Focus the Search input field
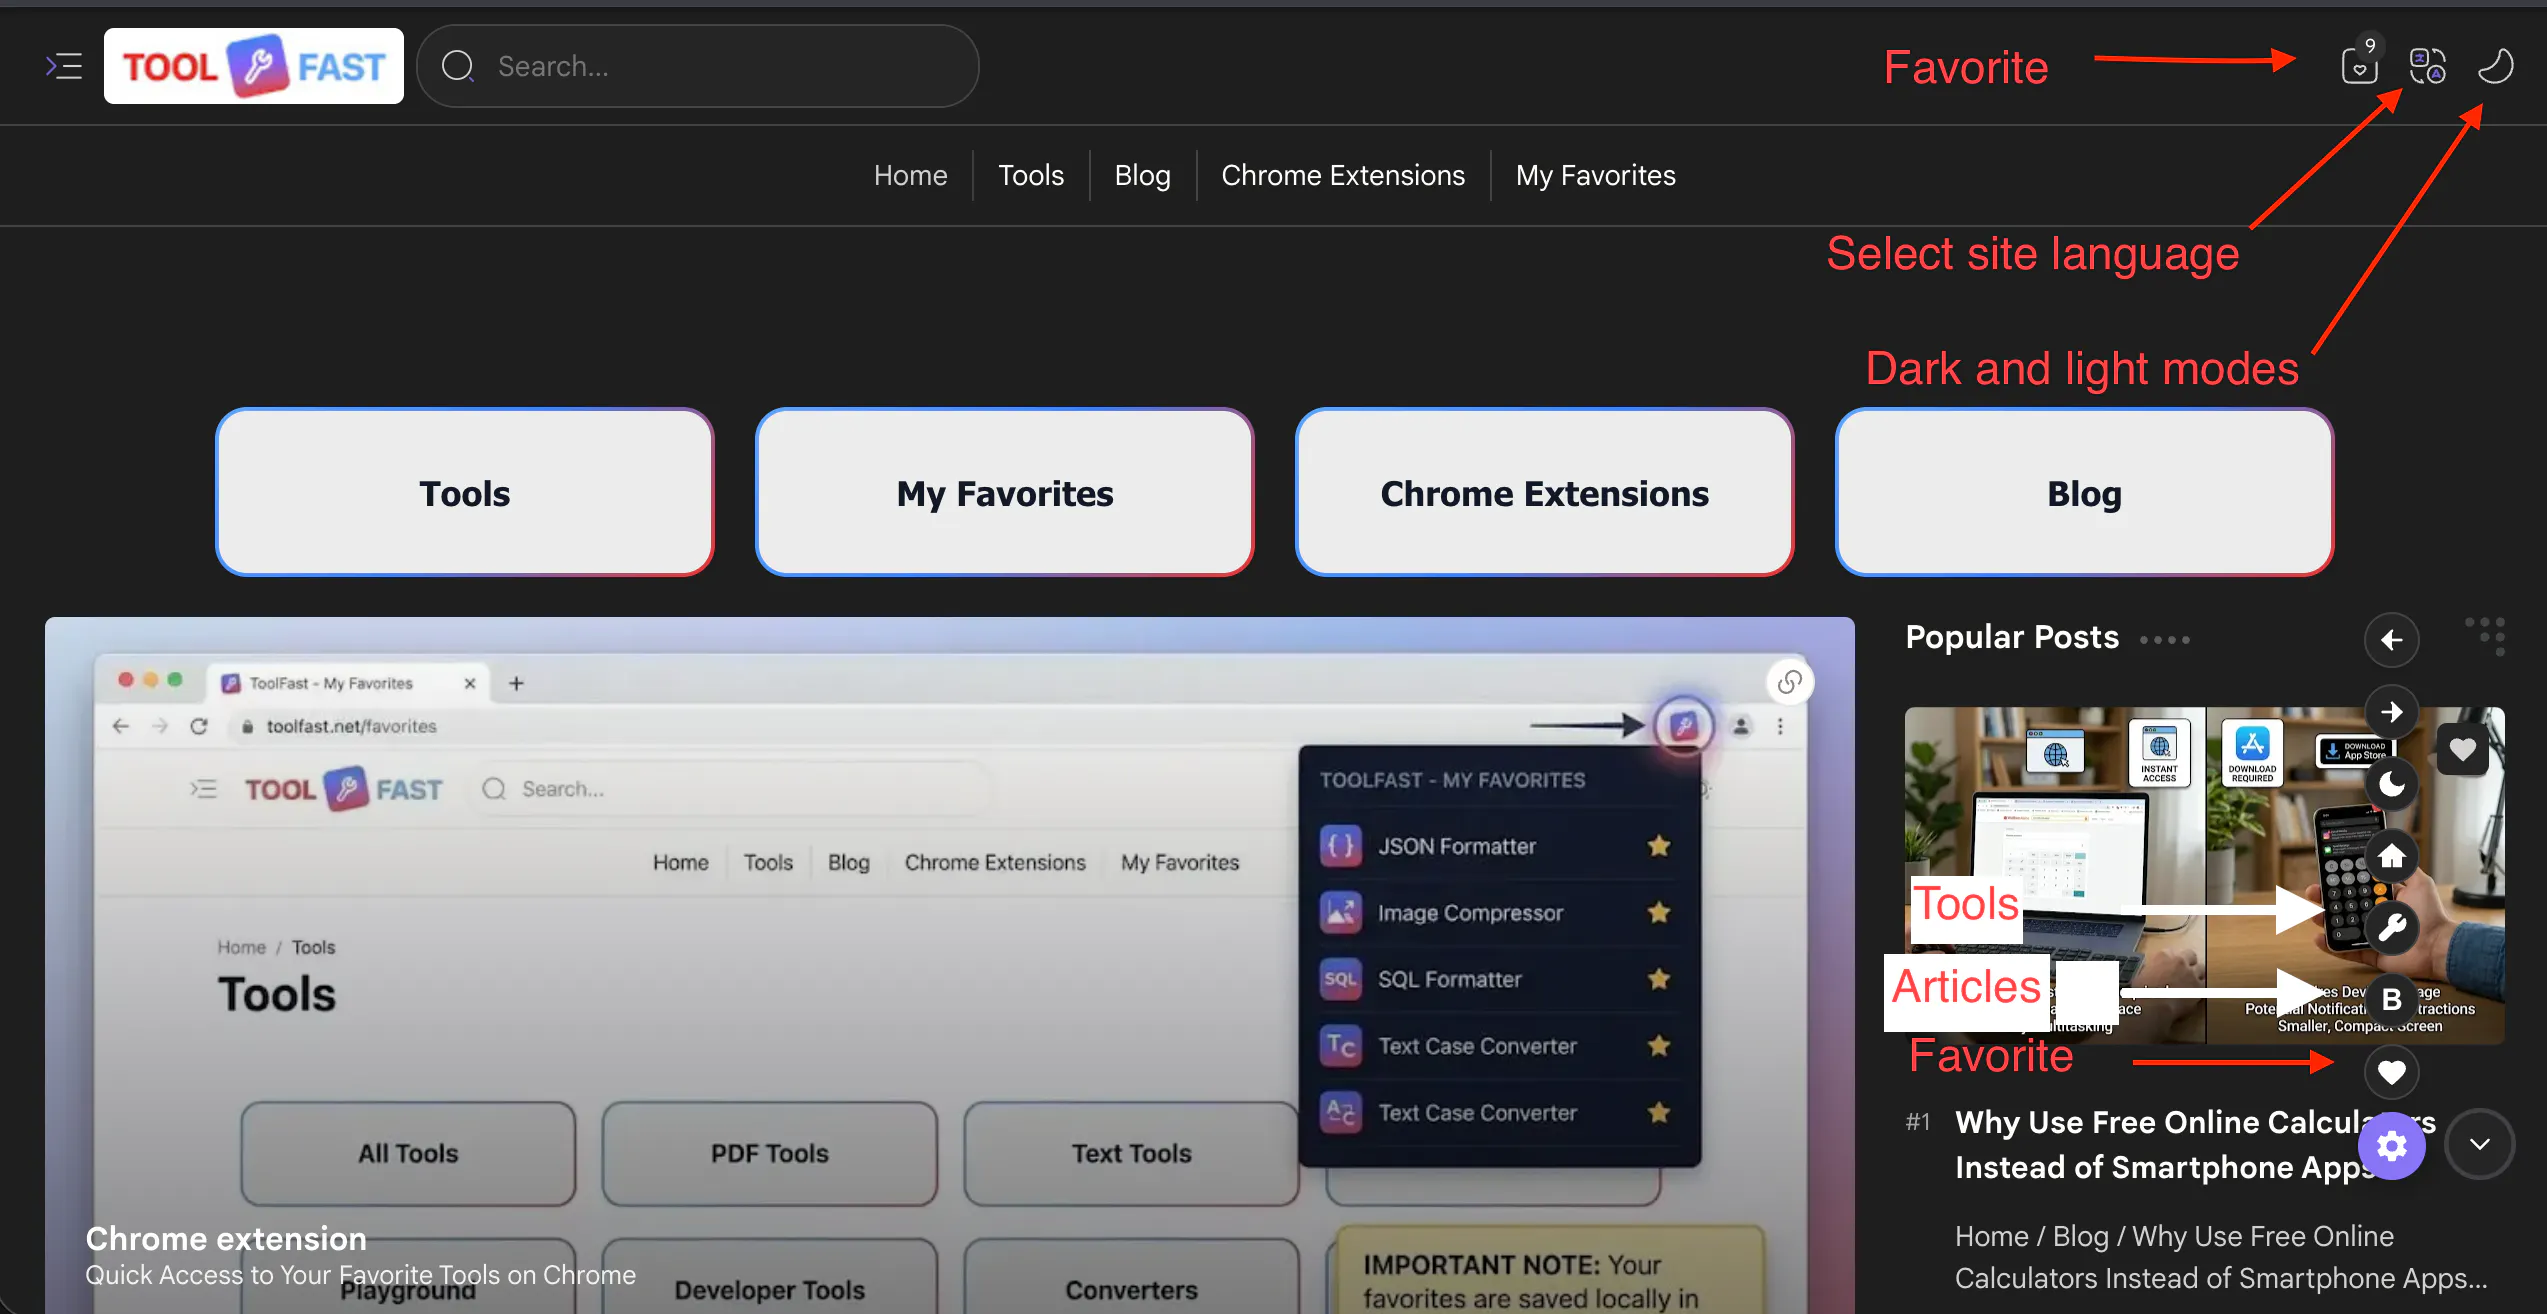 (698, 66)
